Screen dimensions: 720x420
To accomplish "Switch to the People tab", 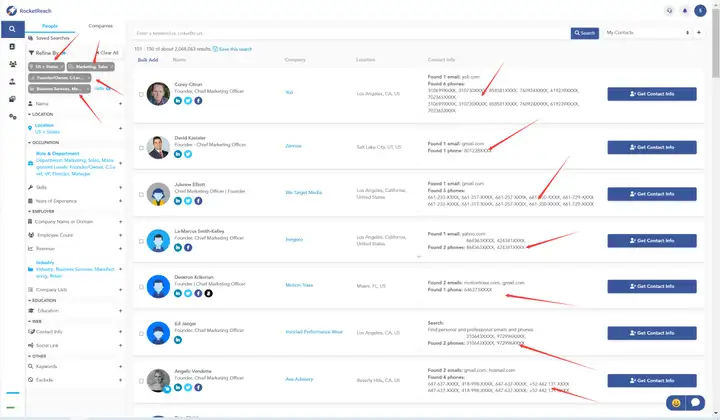I will coord(50,26).
